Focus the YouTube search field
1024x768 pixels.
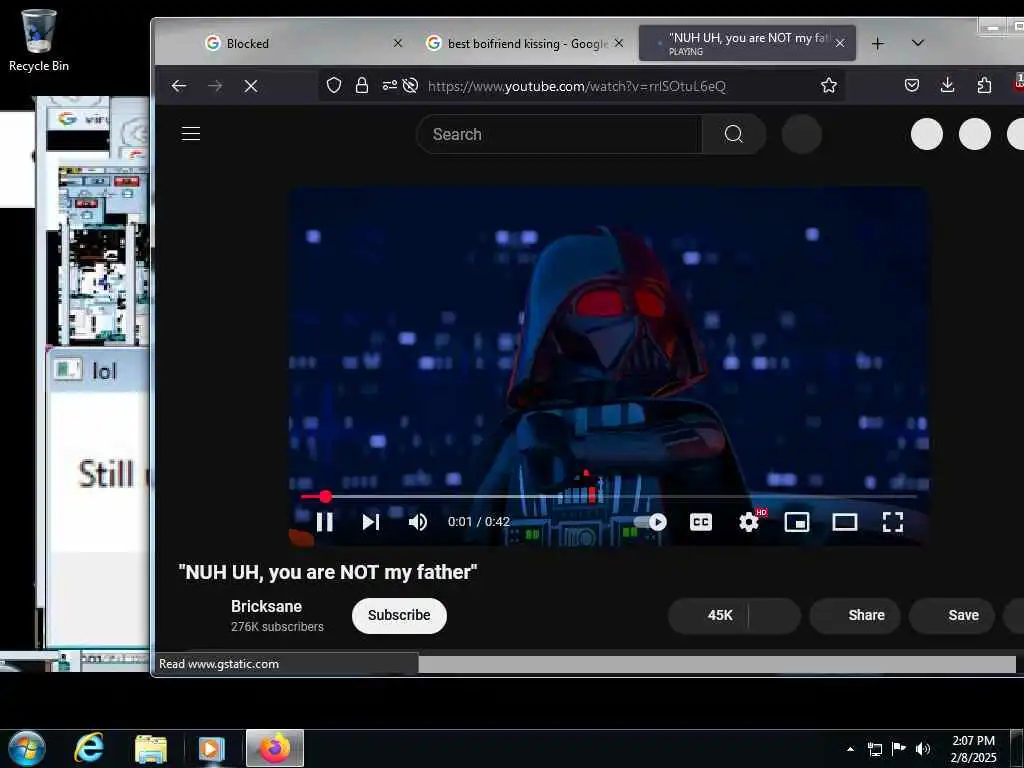pos(559,134)
